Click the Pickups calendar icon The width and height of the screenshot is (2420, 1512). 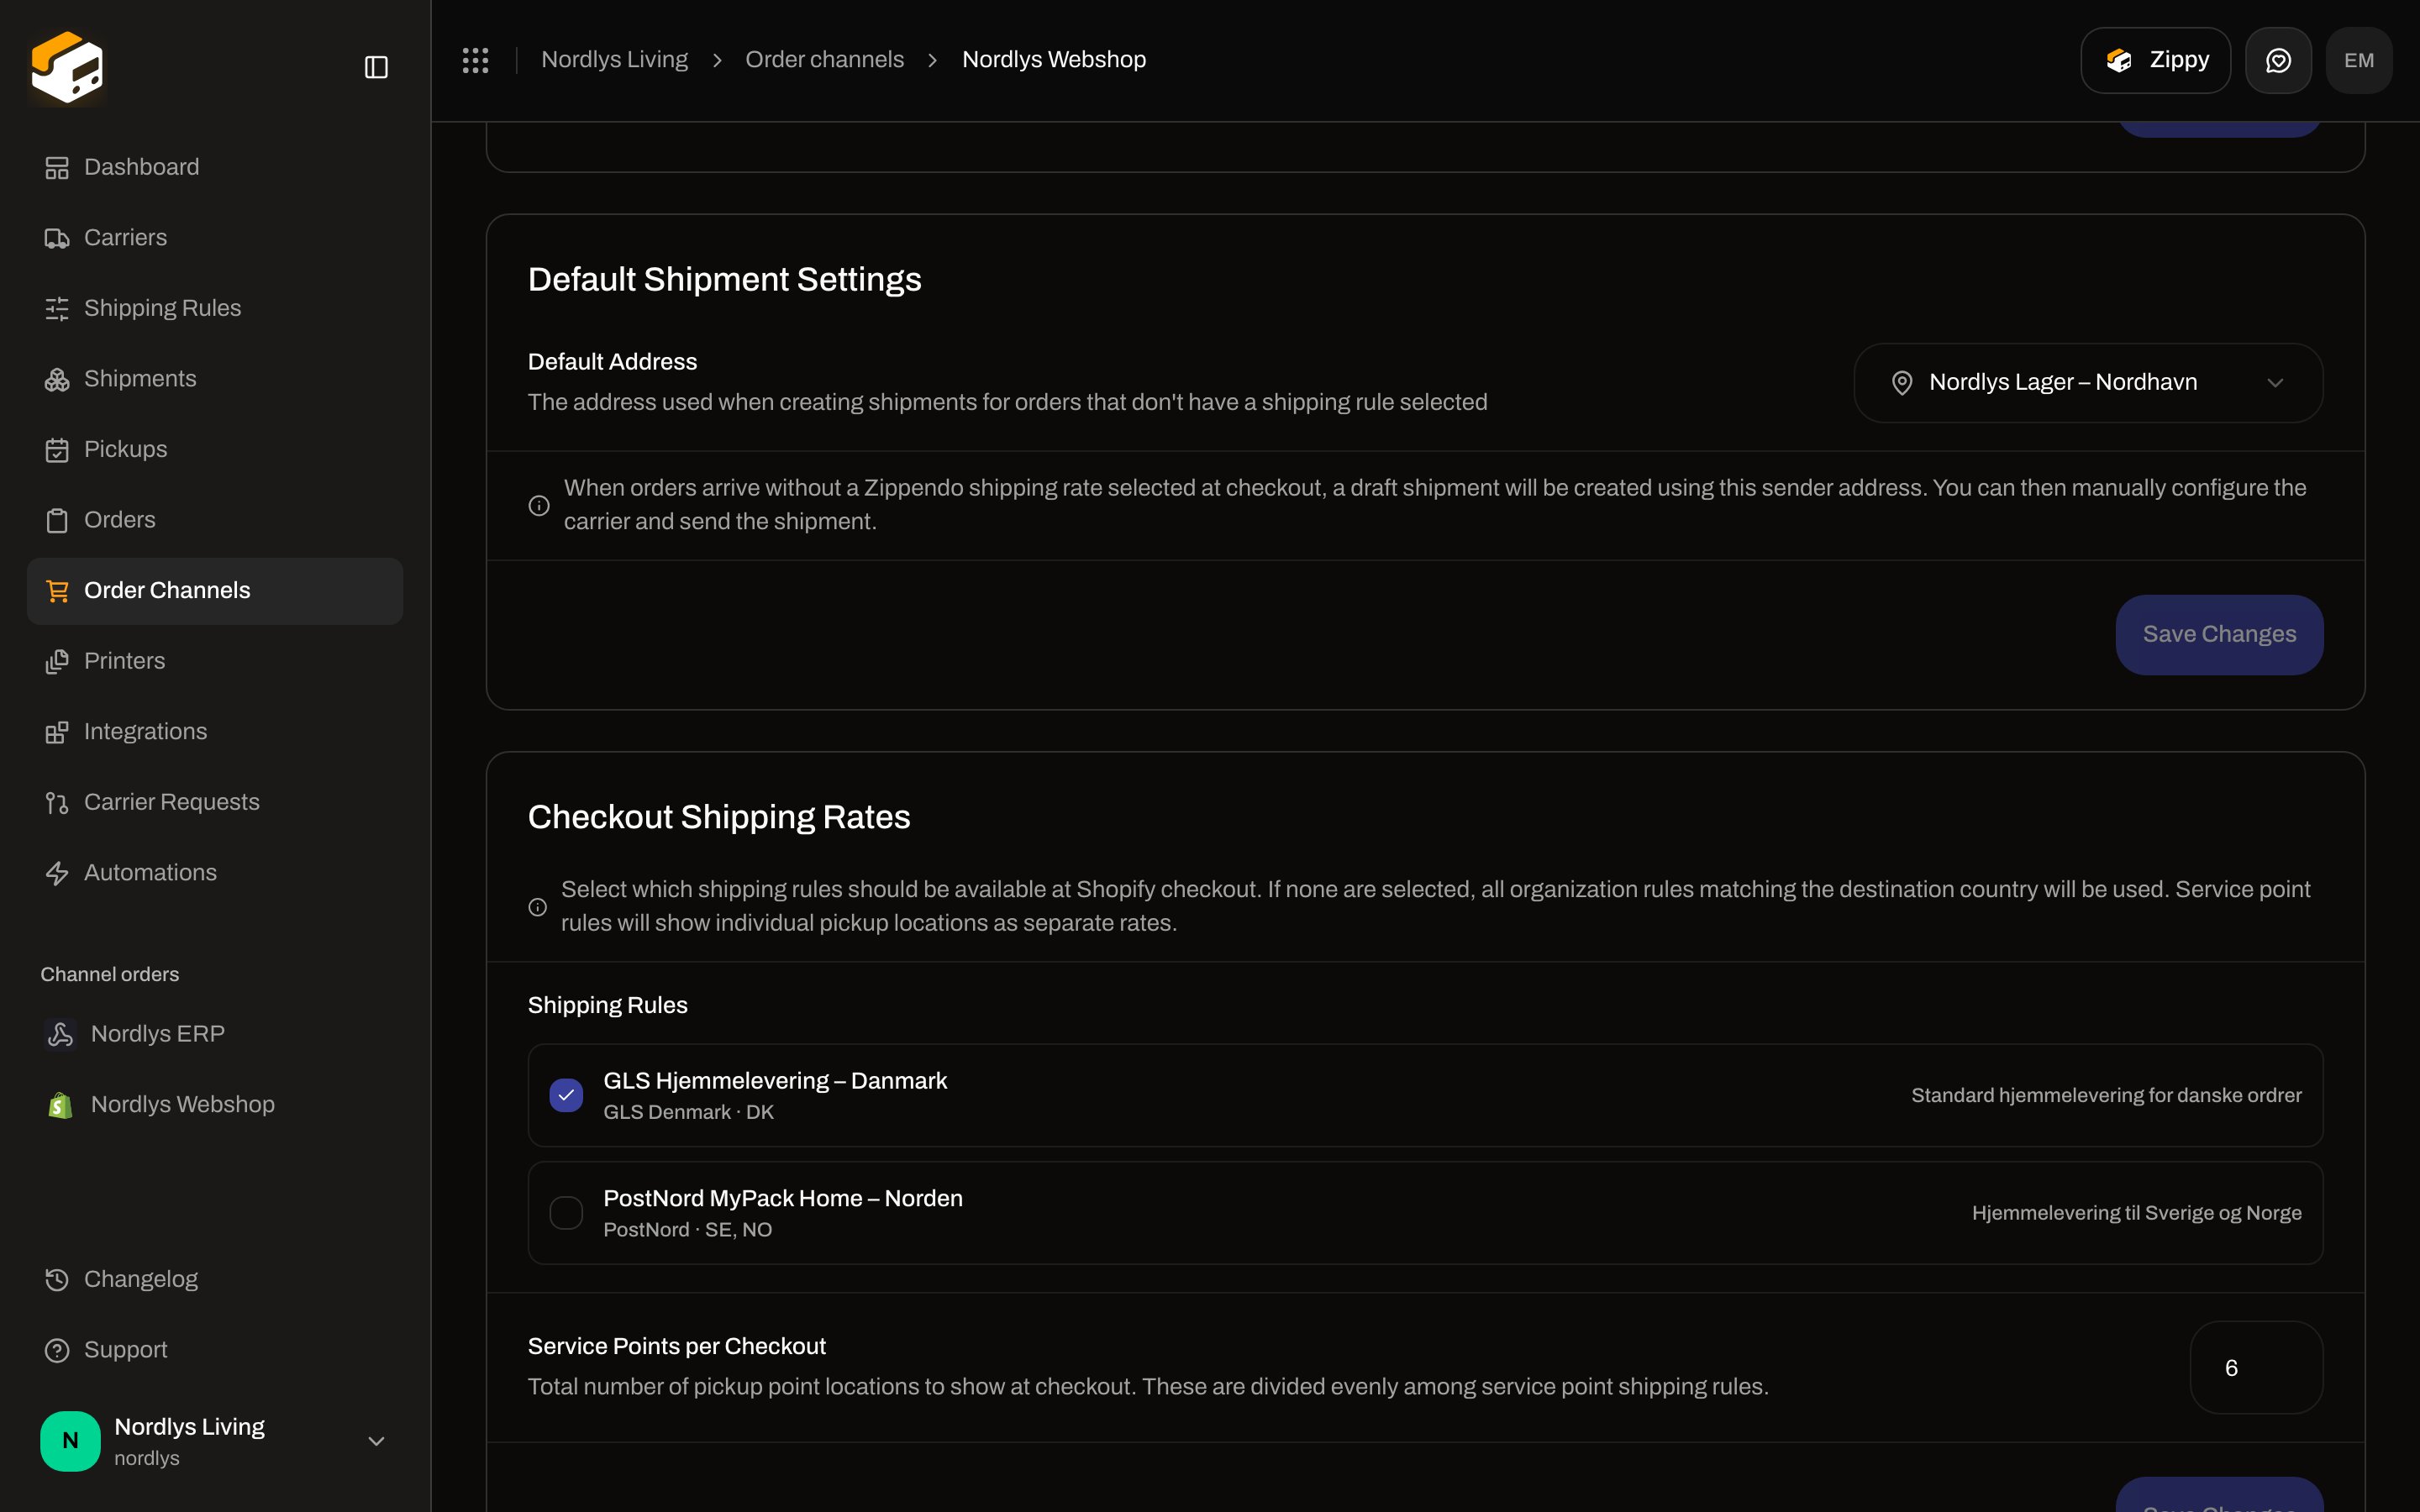[57, 450]
